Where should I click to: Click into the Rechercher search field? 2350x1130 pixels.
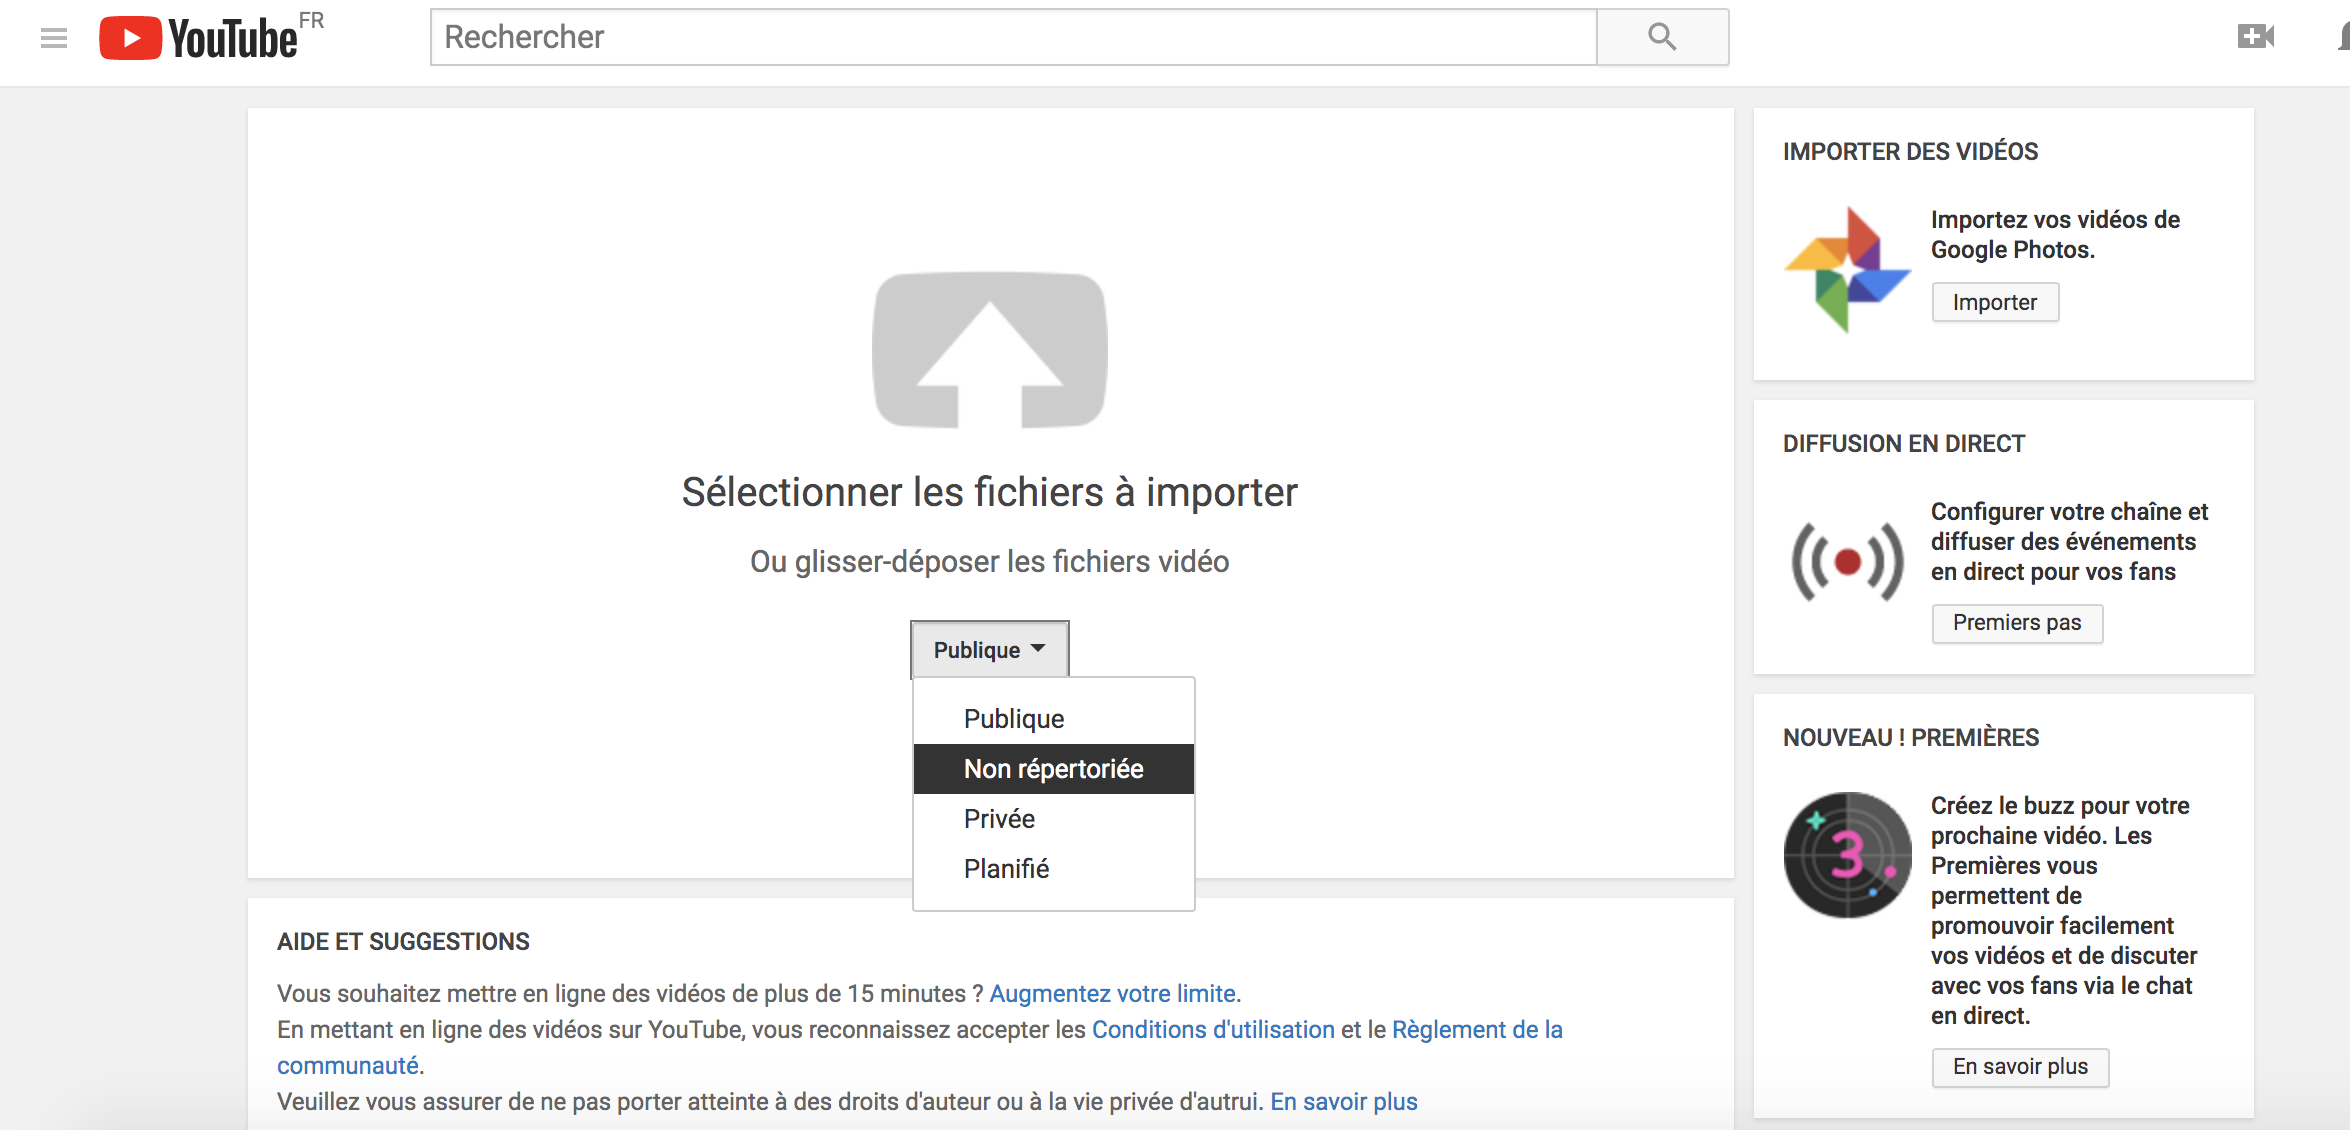[1014, 37]
